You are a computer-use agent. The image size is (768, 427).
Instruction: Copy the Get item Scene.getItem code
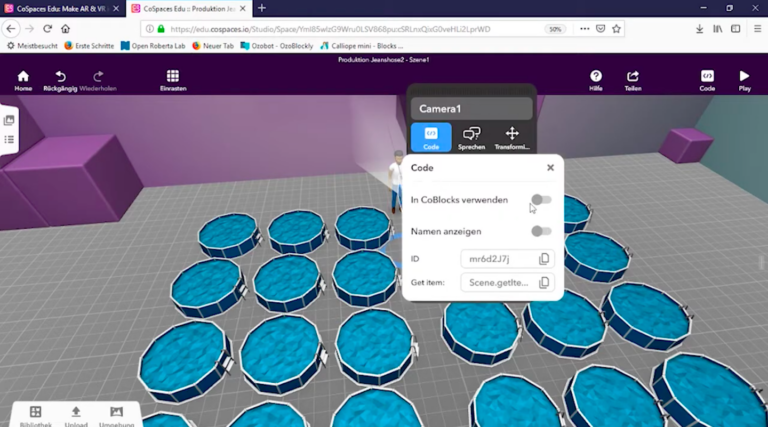(x=544, y=283)
